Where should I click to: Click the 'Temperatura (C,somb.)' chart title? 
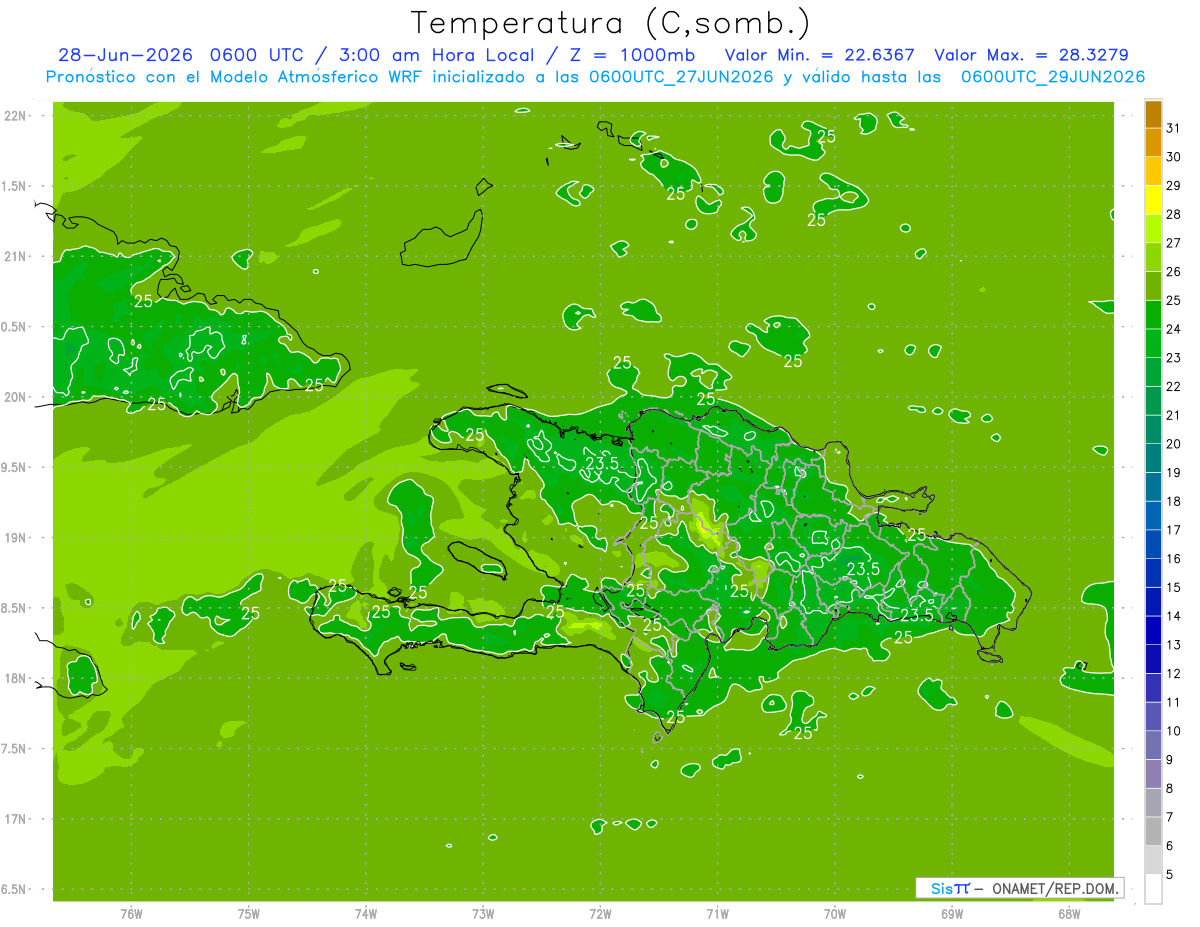pyautogui.click(x=611, y=23)
